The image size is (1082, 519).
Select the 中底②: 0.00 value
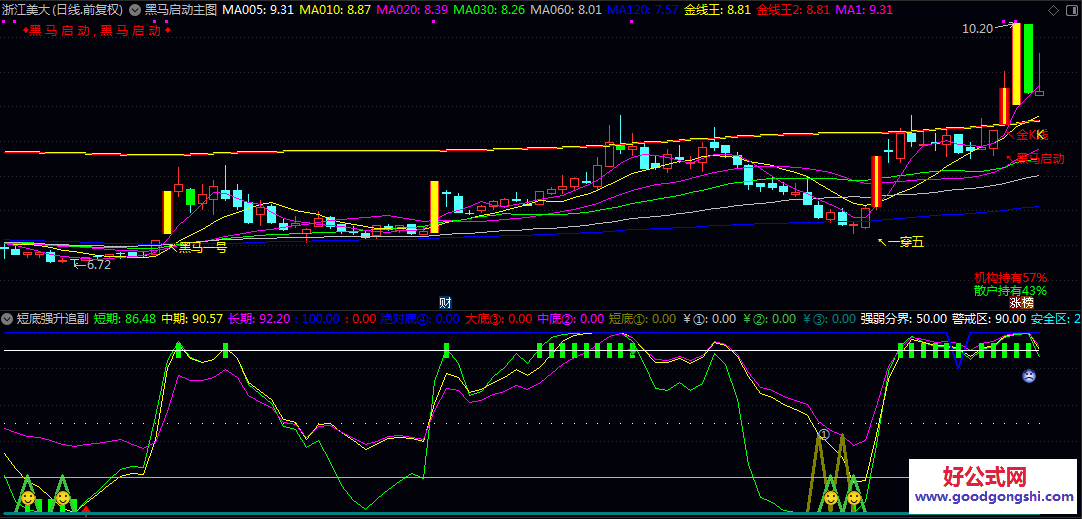tap(571, 319)
